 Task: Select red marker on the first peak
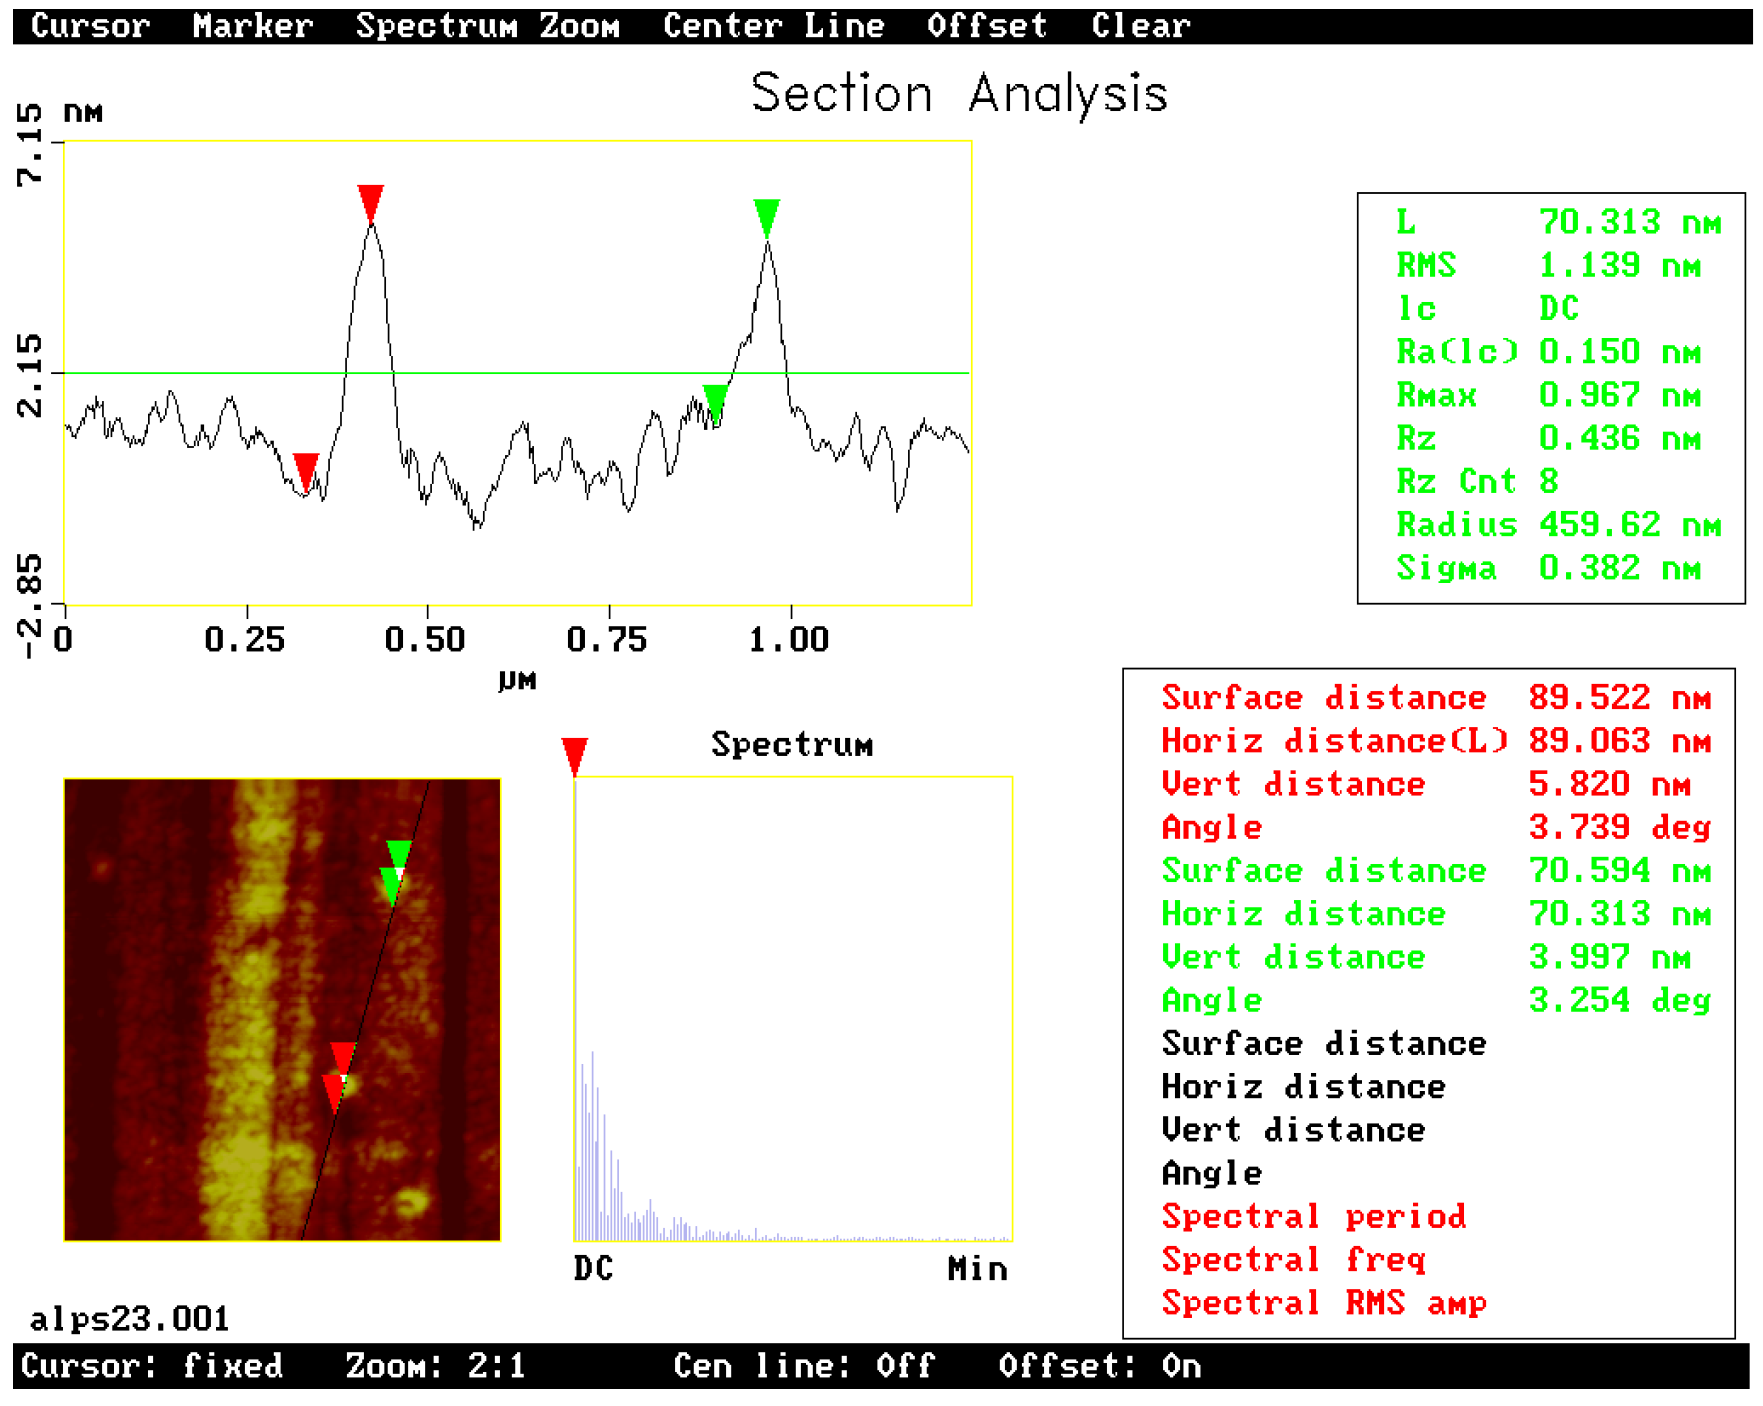371,202
